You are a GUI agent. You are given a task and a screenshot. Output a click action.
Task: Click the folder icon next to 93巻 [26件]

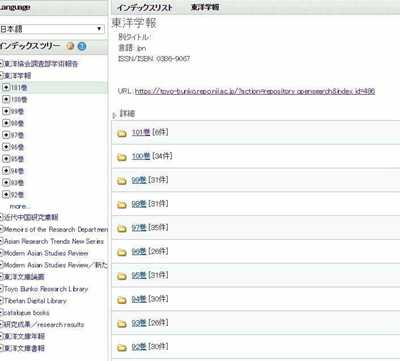click(122, 323)
